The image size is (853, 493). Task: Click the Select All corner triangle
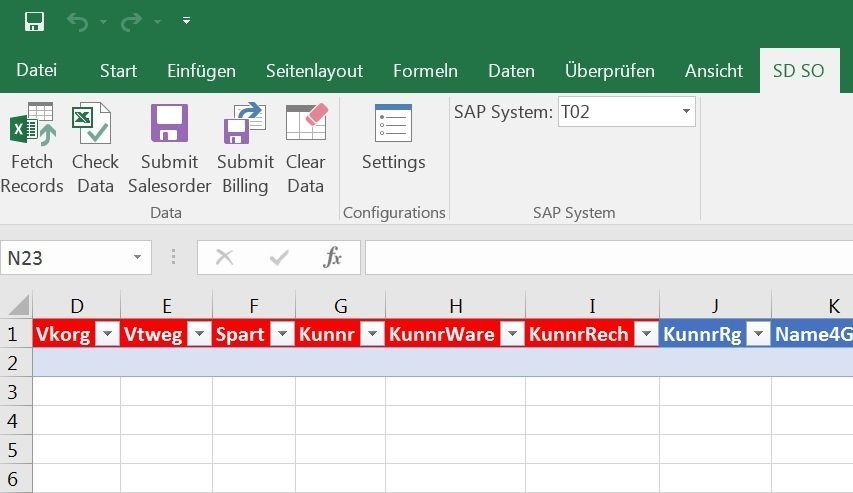[18, 305]
